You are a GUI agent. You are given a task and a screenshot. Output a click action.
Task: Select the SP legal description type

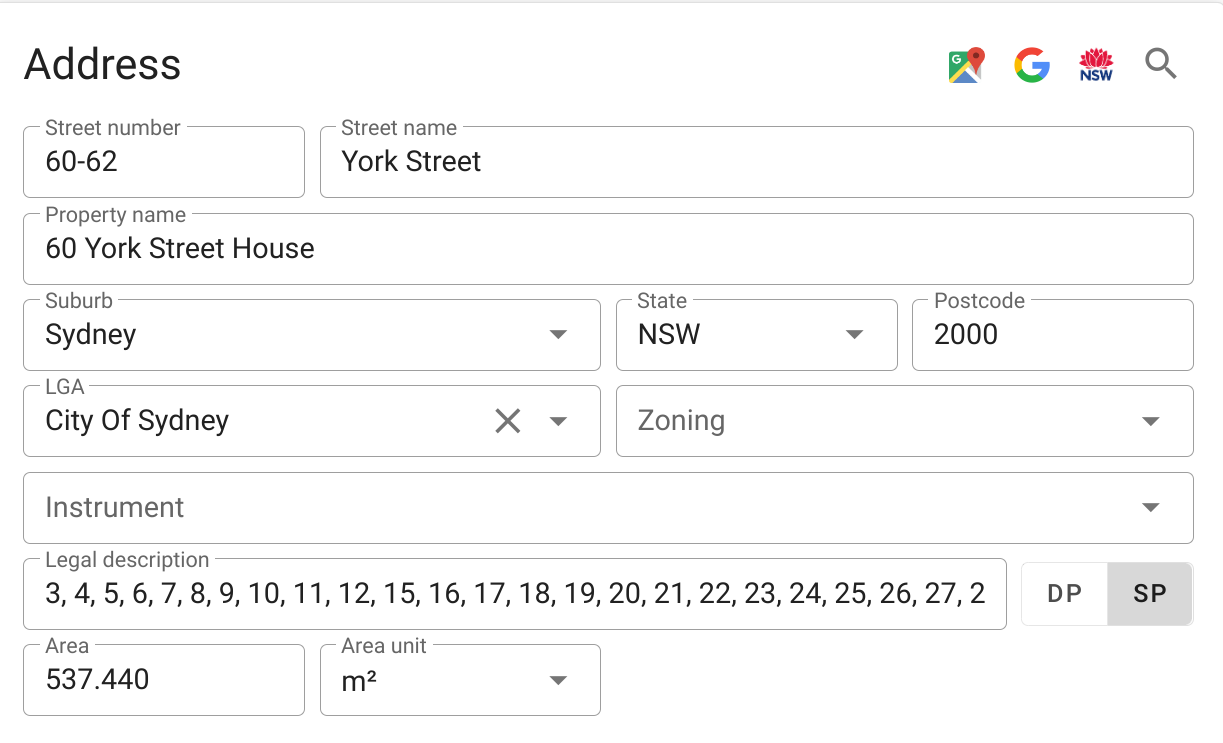pyautogui.click(x=1149, y=593)
